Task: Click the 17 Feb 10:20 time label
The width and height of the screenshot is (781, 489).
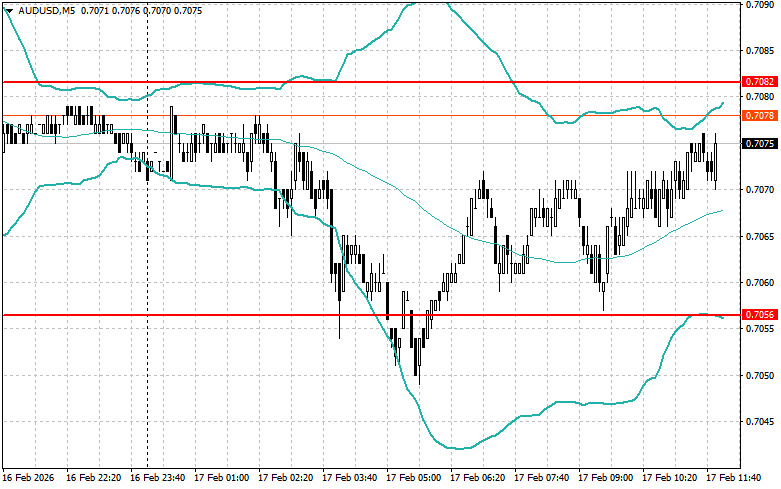Action: (x=669, y=478)
